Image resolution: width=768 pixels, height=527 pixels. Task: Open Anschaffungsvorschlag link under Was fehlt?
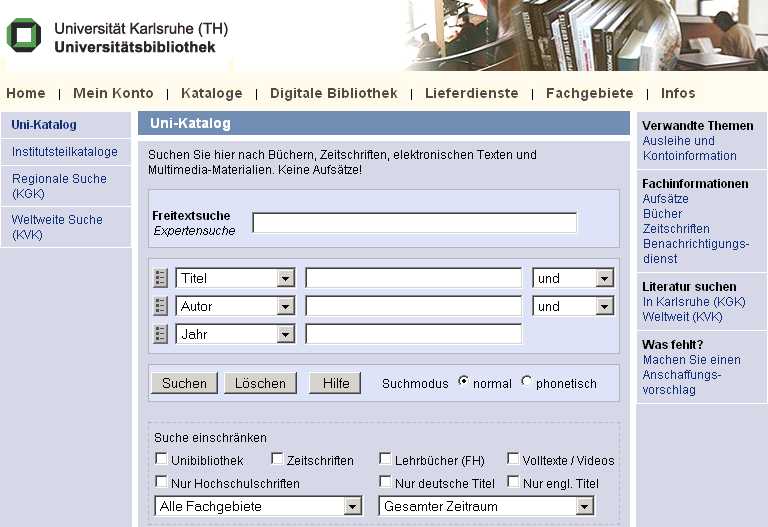pos(692,375)
